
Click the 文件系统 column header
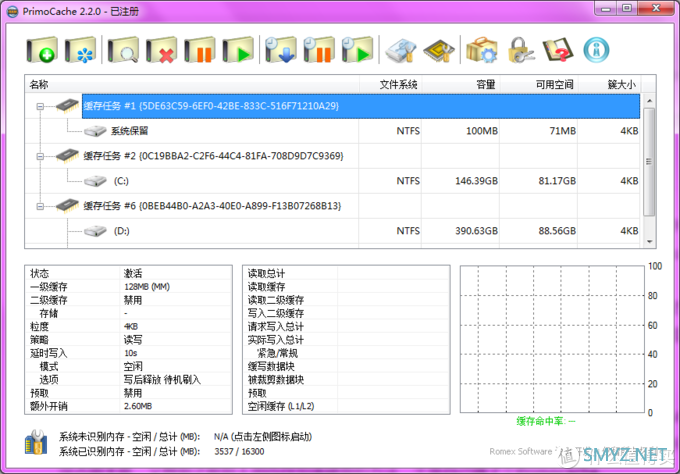click(390, 84)
